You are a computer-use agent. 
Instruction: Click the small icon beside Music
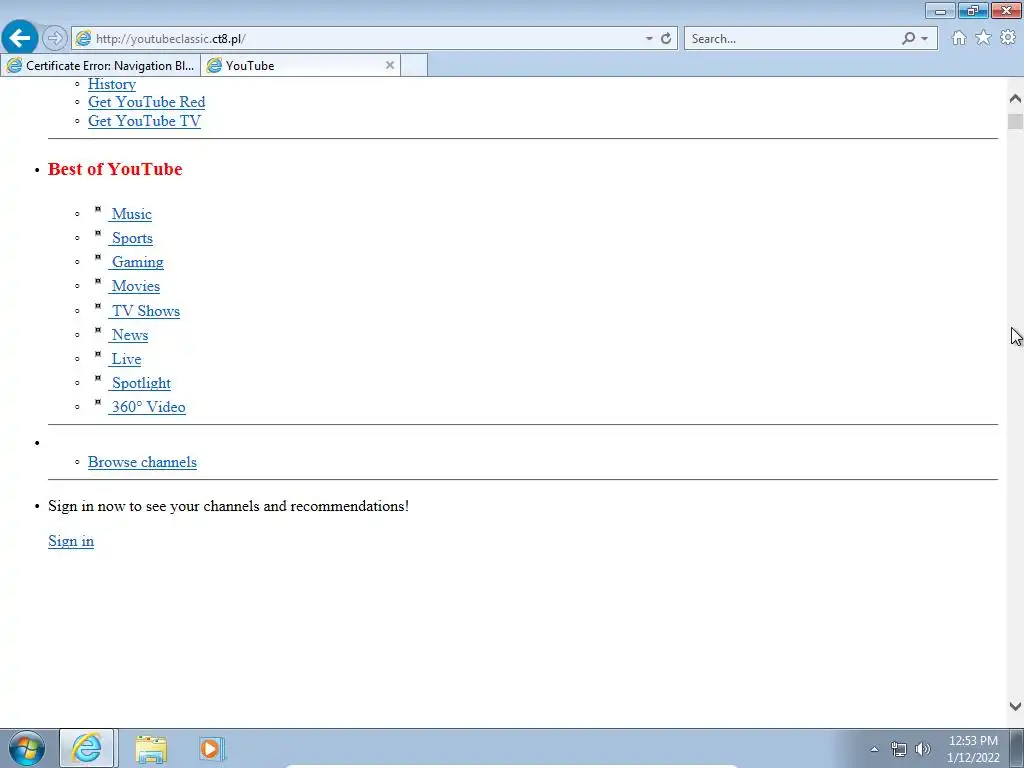98,210
